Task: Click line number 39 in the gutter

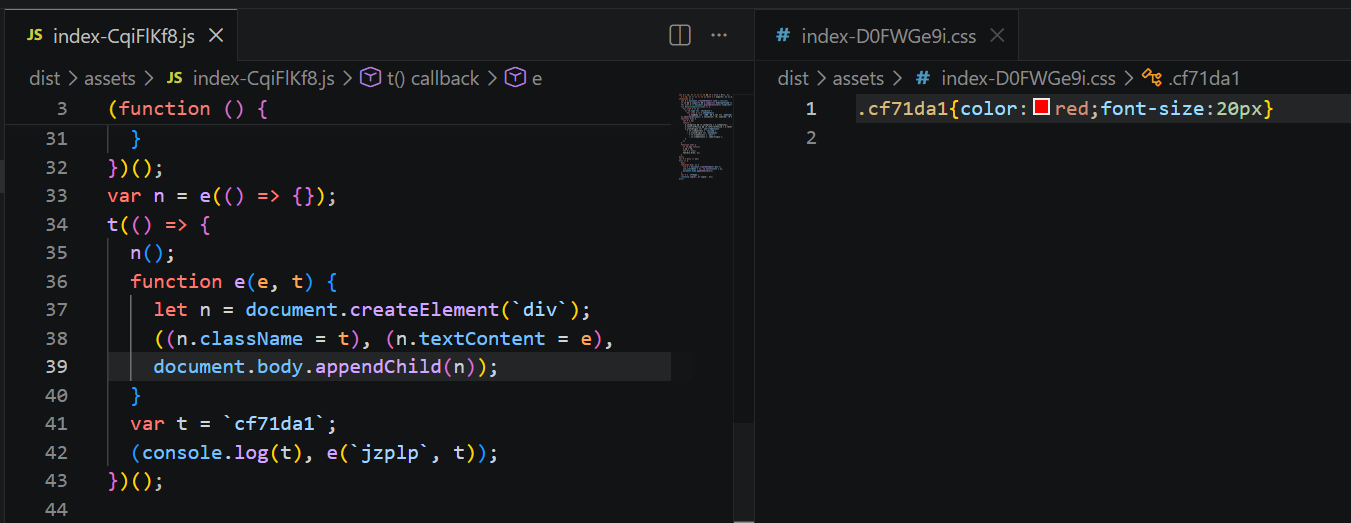Action: click(x=56, y=367)
